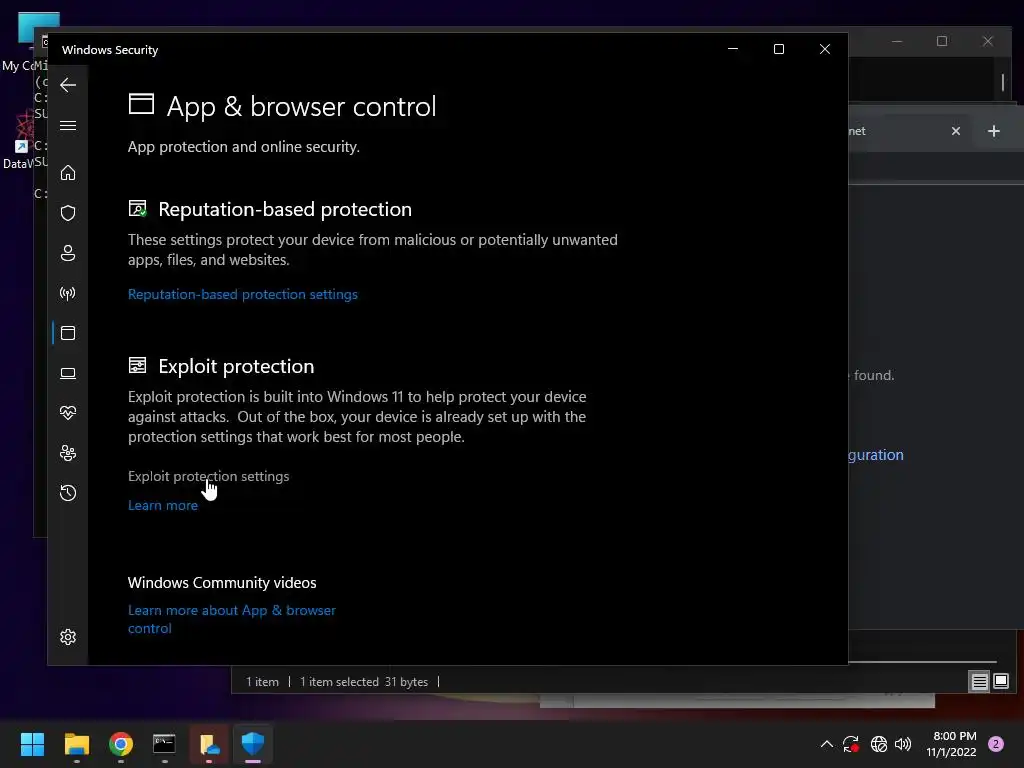This screenshot has height=768, width=1024.
Task: Open volume control tray icon
Action: point(903,744)
